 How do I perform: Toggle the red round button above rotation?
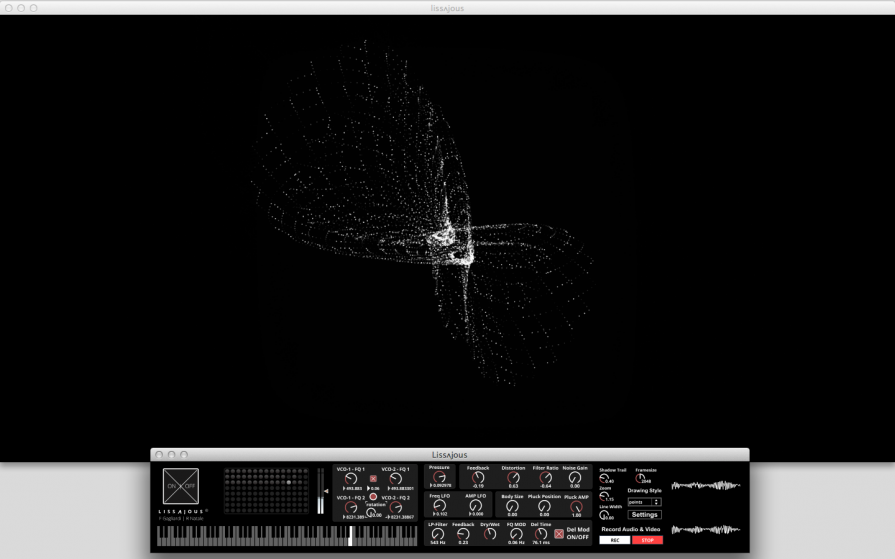pos(373,496)
